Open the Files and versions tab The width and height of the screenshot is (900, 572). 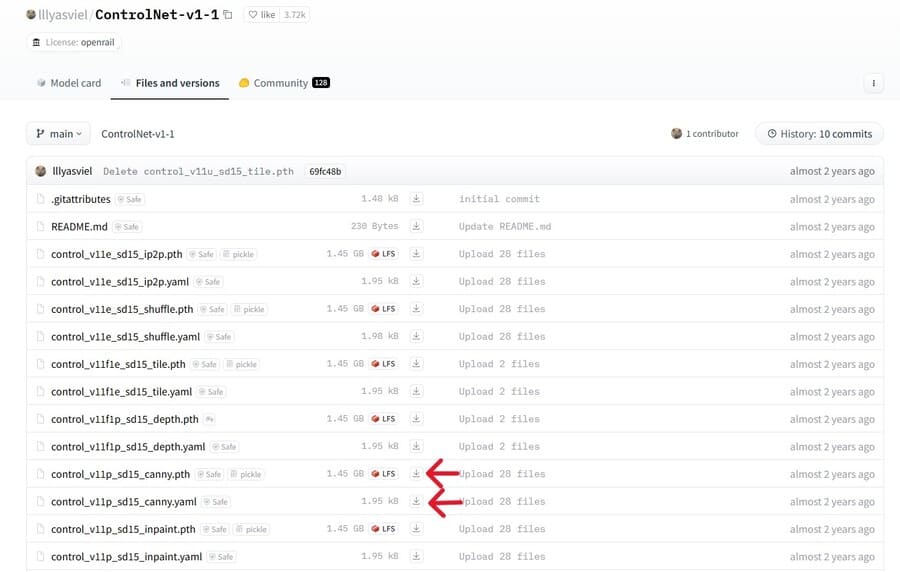[x=170, y=83]
